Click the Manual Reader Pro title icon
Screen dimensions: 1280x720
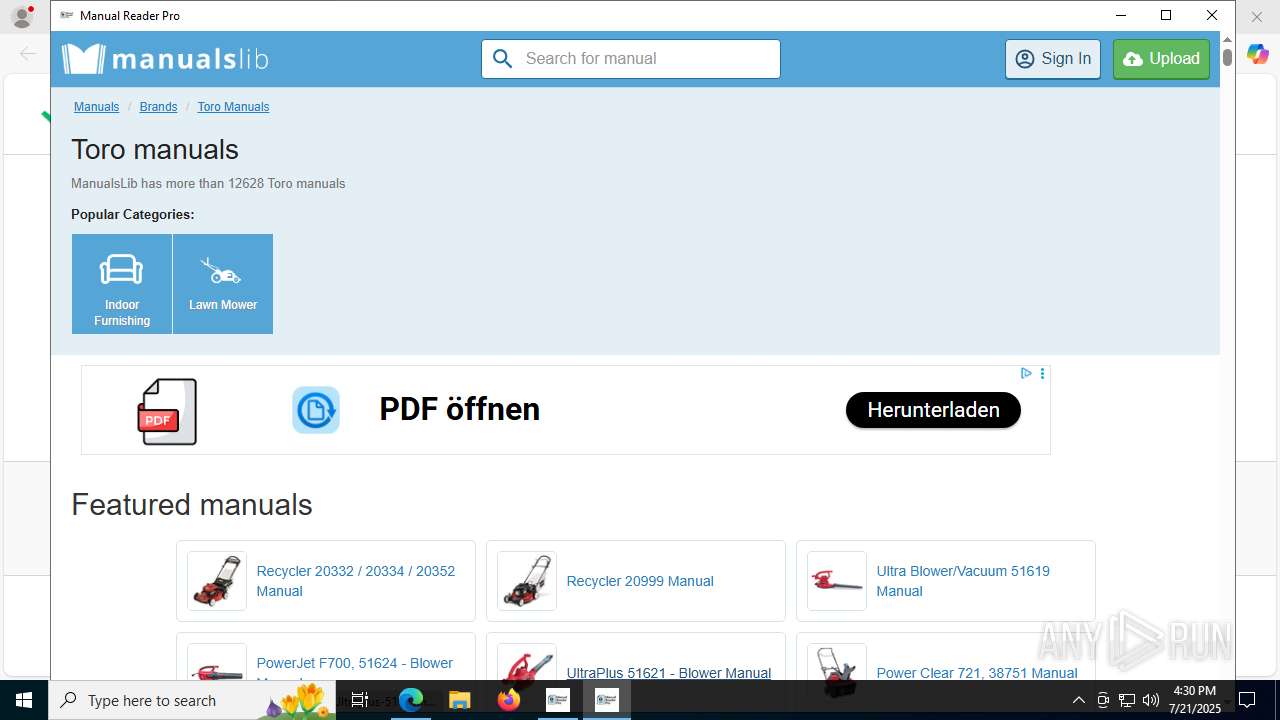pyautogui.click(x=67, y=15)
